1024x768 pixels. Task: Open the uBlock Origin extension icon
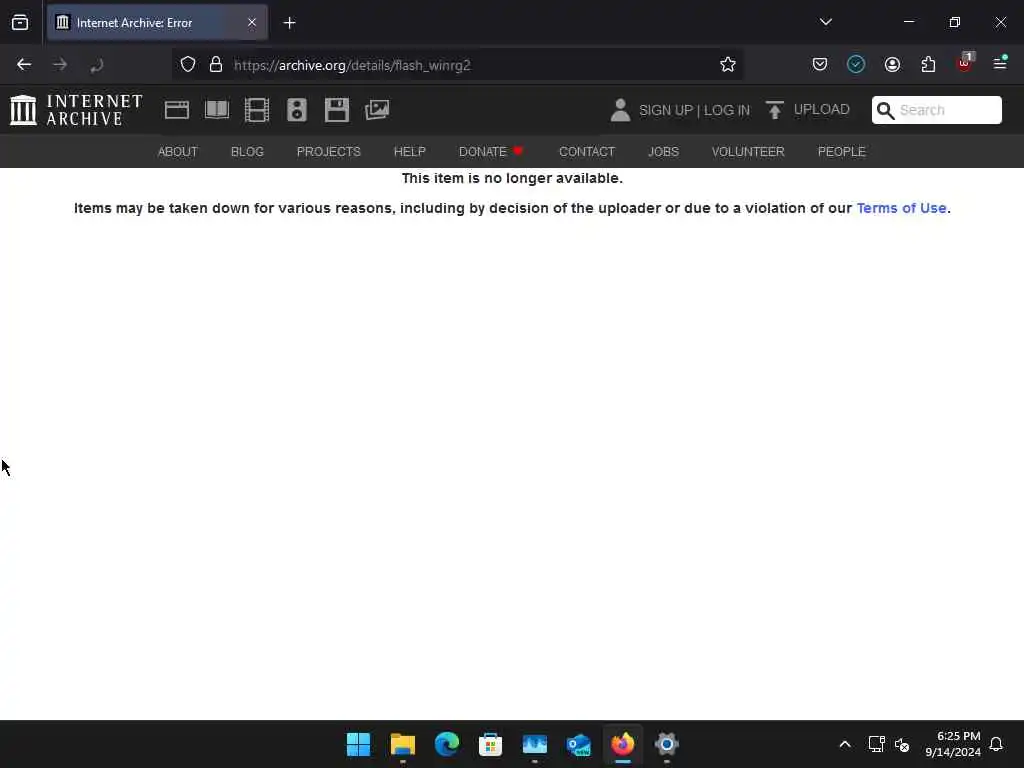(965, 63)
